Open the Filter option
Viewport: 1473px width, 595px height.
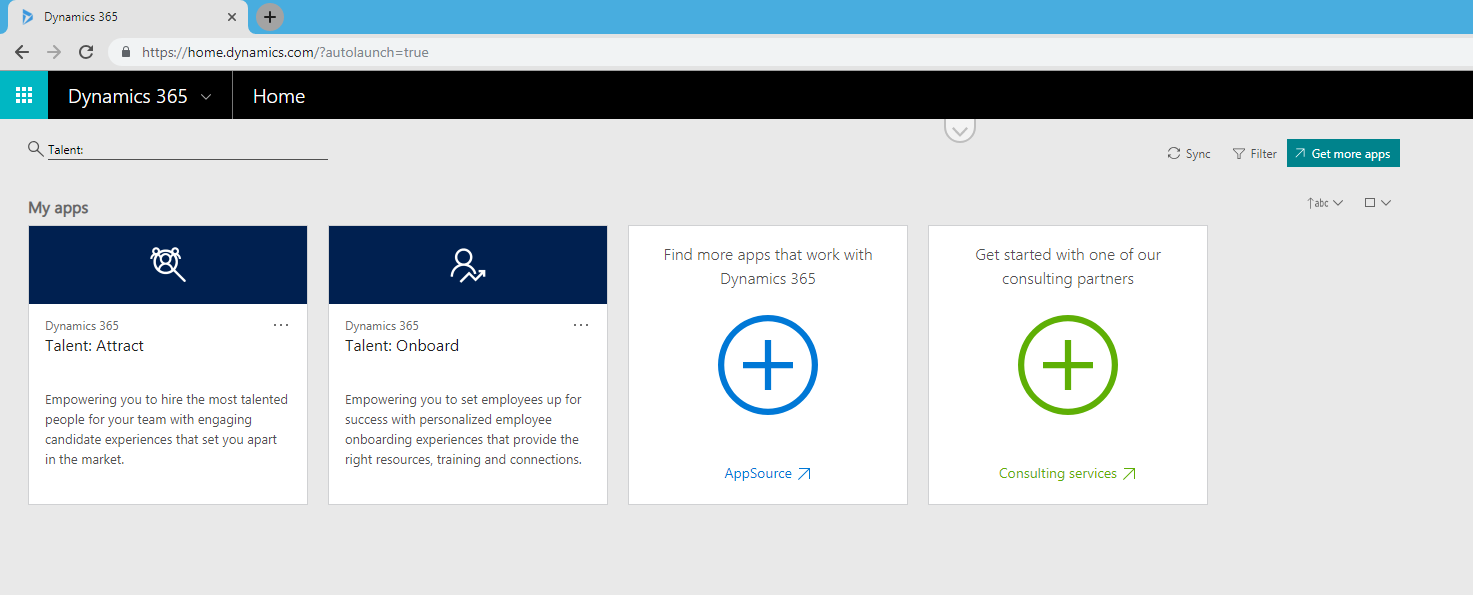(x=1255, y=154)
